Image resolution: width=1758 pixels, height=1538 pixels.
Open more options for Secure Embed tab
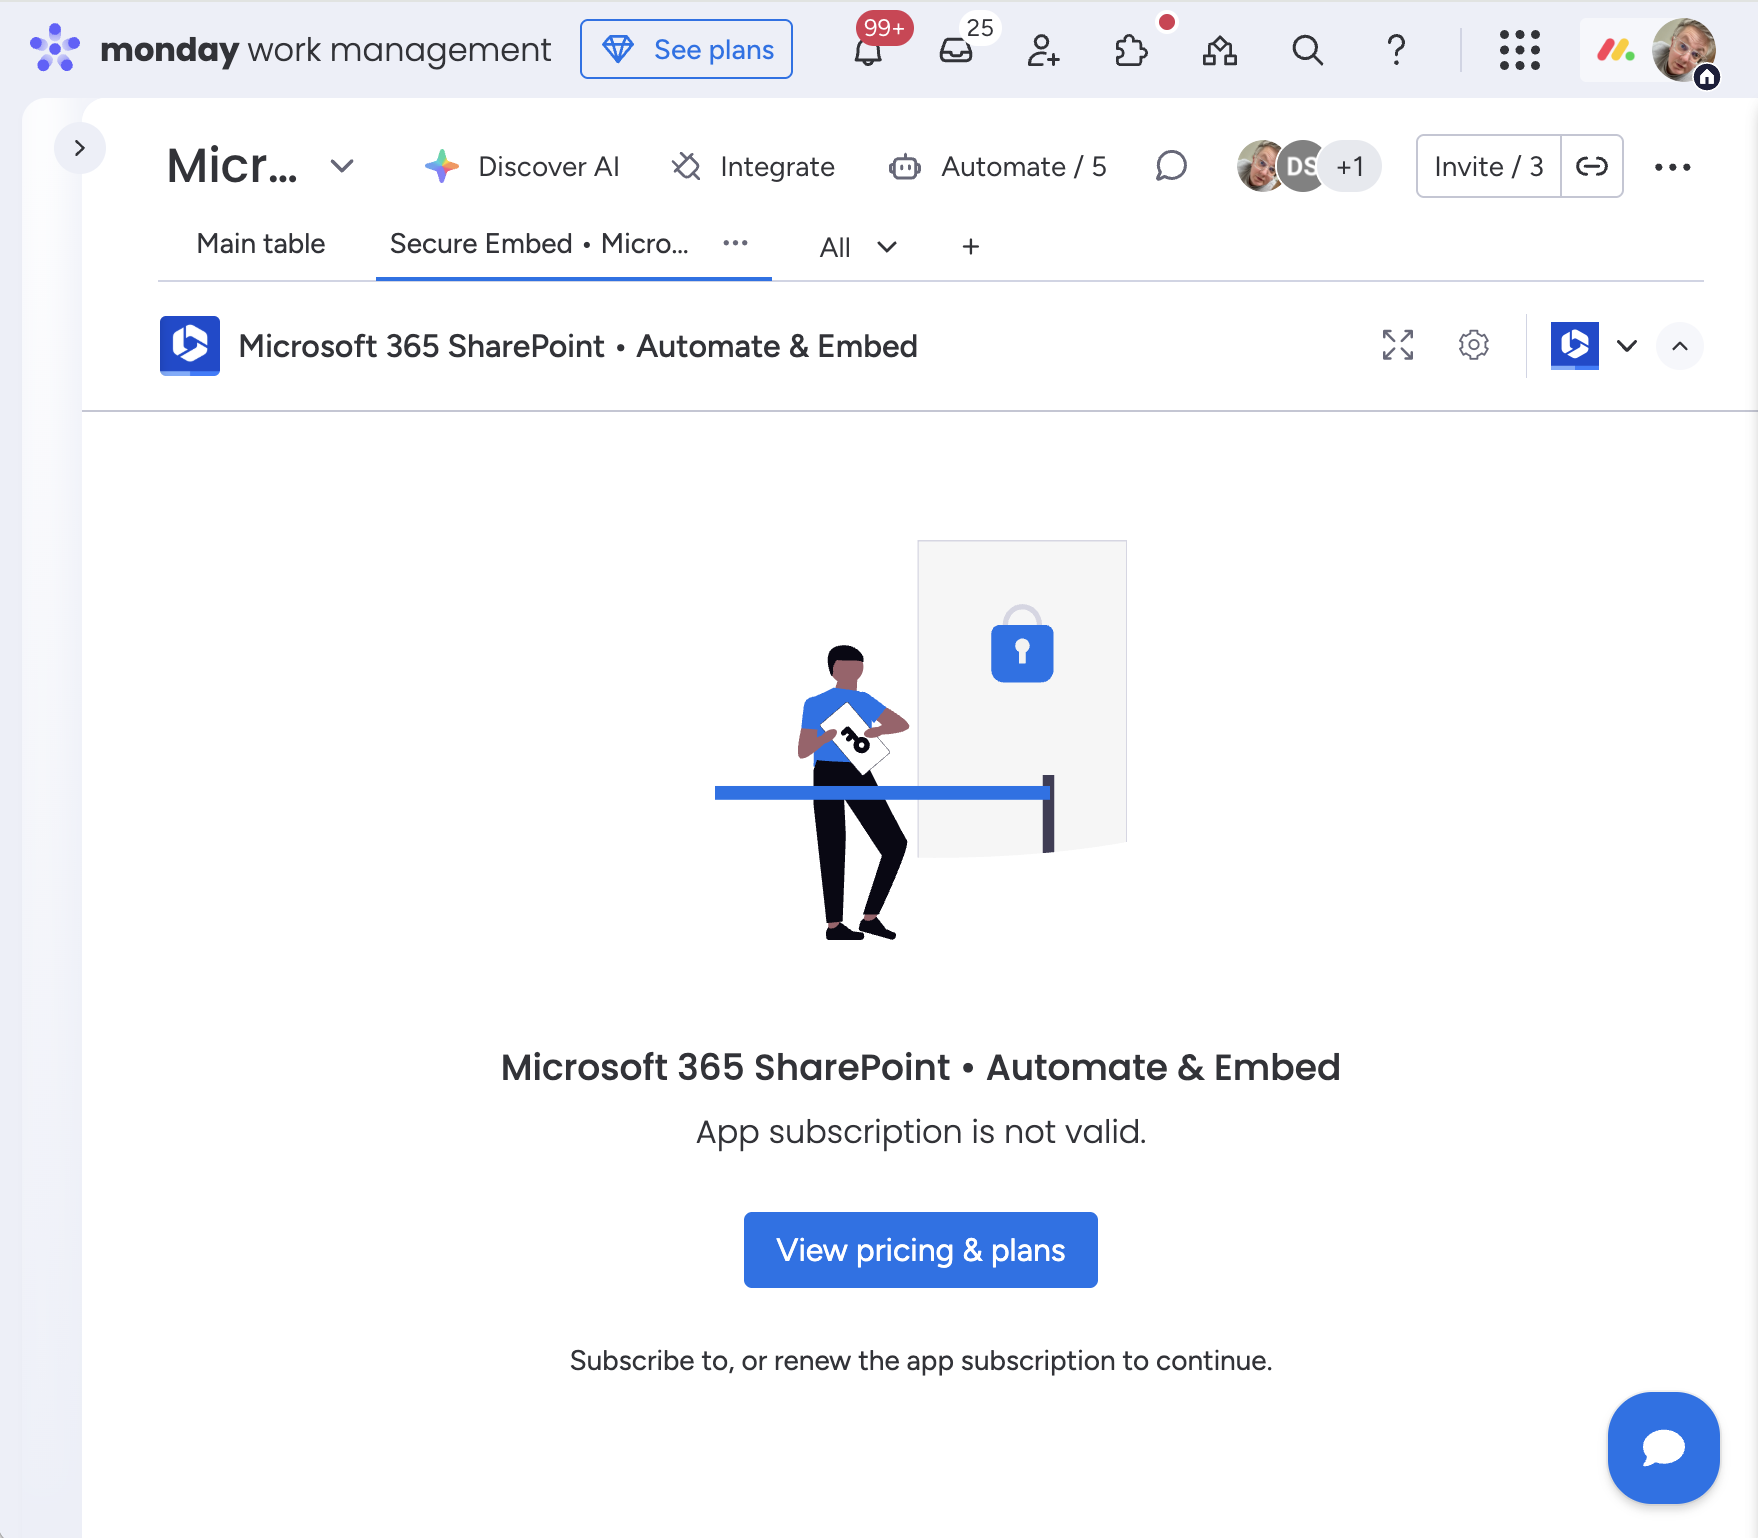click(736, 243)
